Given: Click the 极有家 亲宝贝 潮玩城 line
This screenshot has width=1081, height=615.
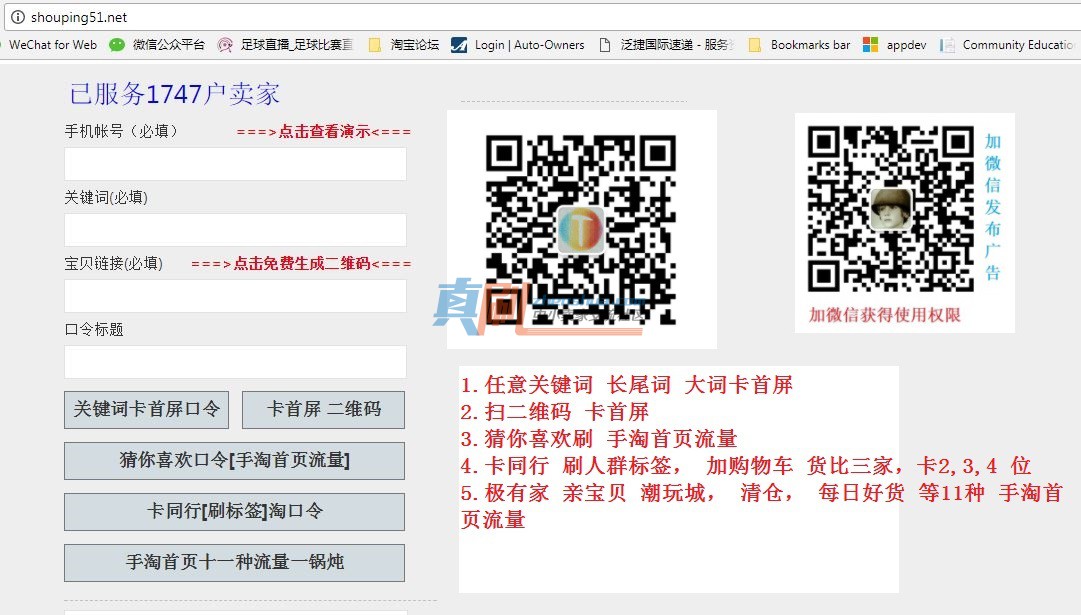Looking at the screenshot, I should [x=762, y=505].
